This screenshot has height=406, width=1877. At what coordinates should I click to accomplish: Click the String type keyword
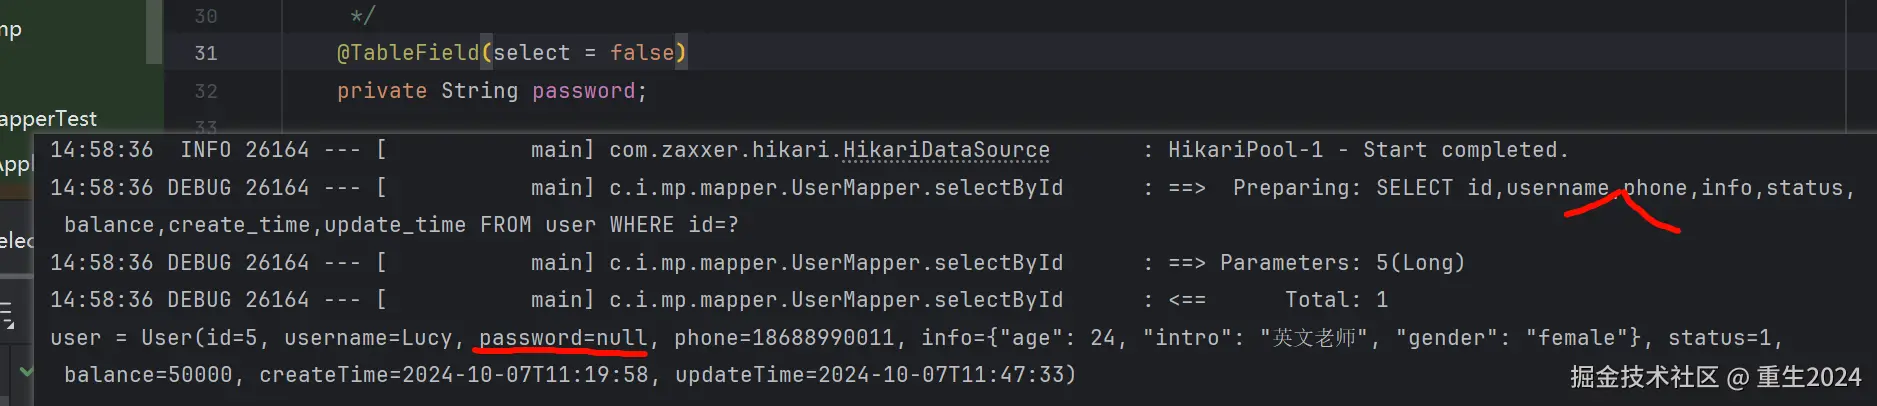coord(479,91)
